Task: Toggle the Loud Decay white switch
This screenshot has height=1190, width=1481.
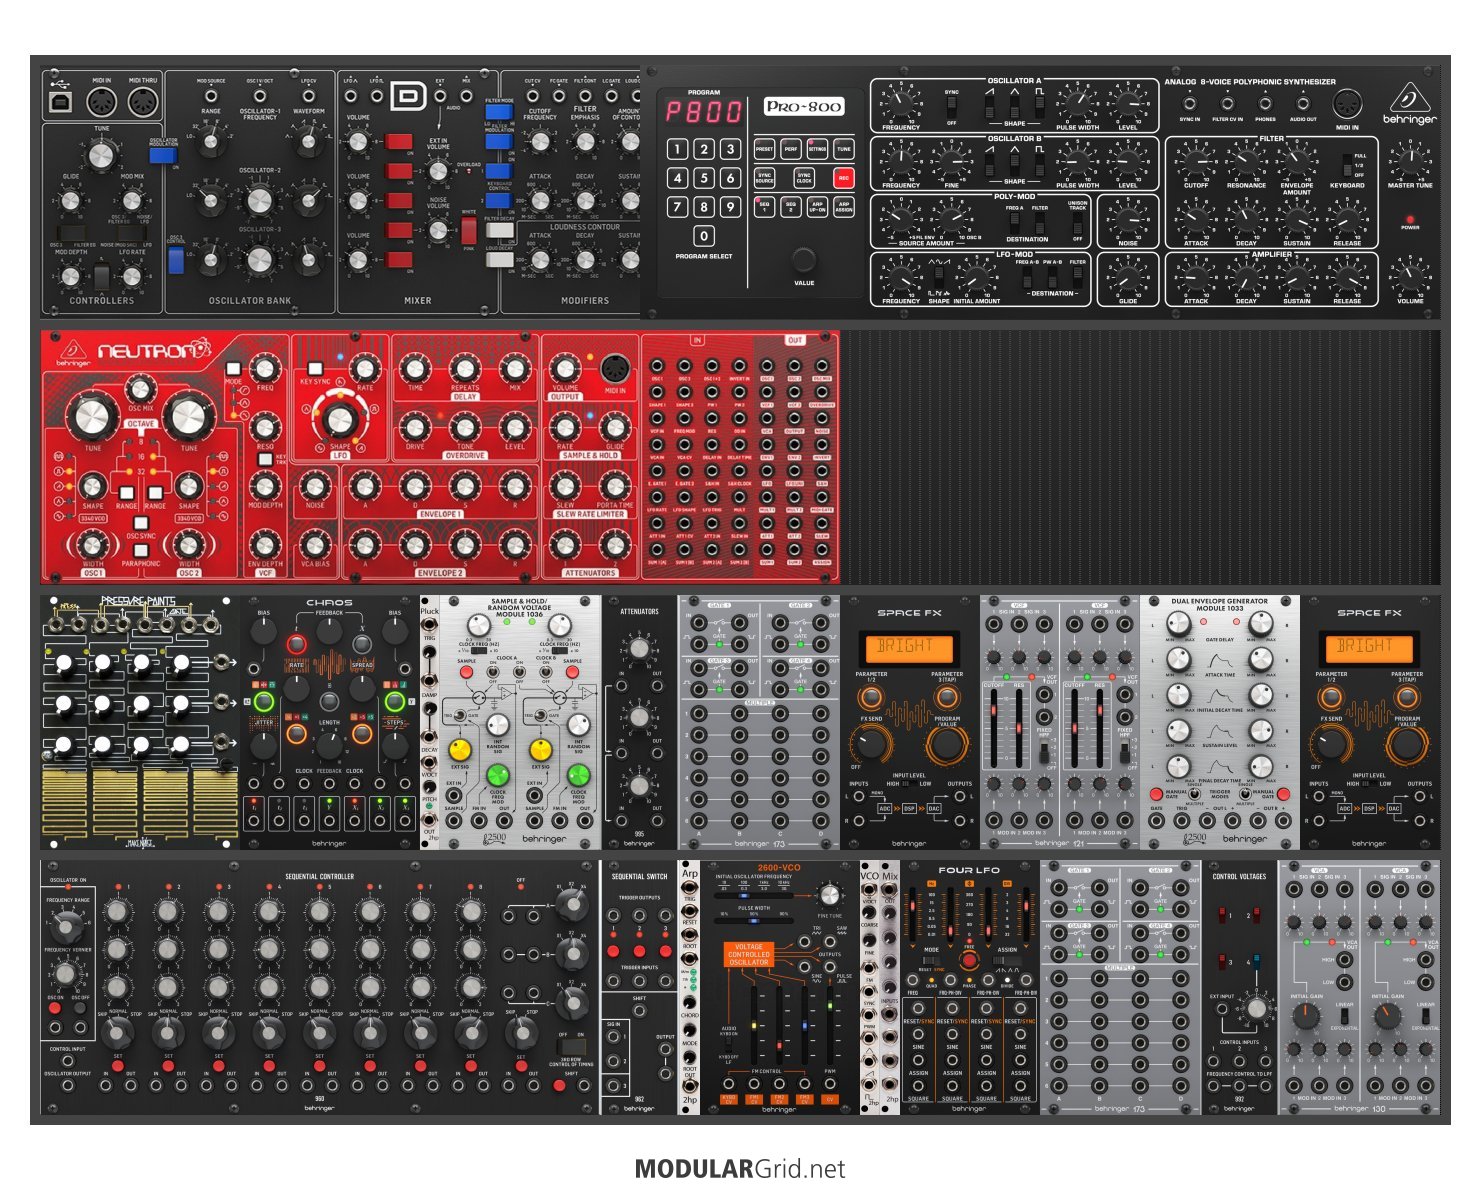Action: 499,260
